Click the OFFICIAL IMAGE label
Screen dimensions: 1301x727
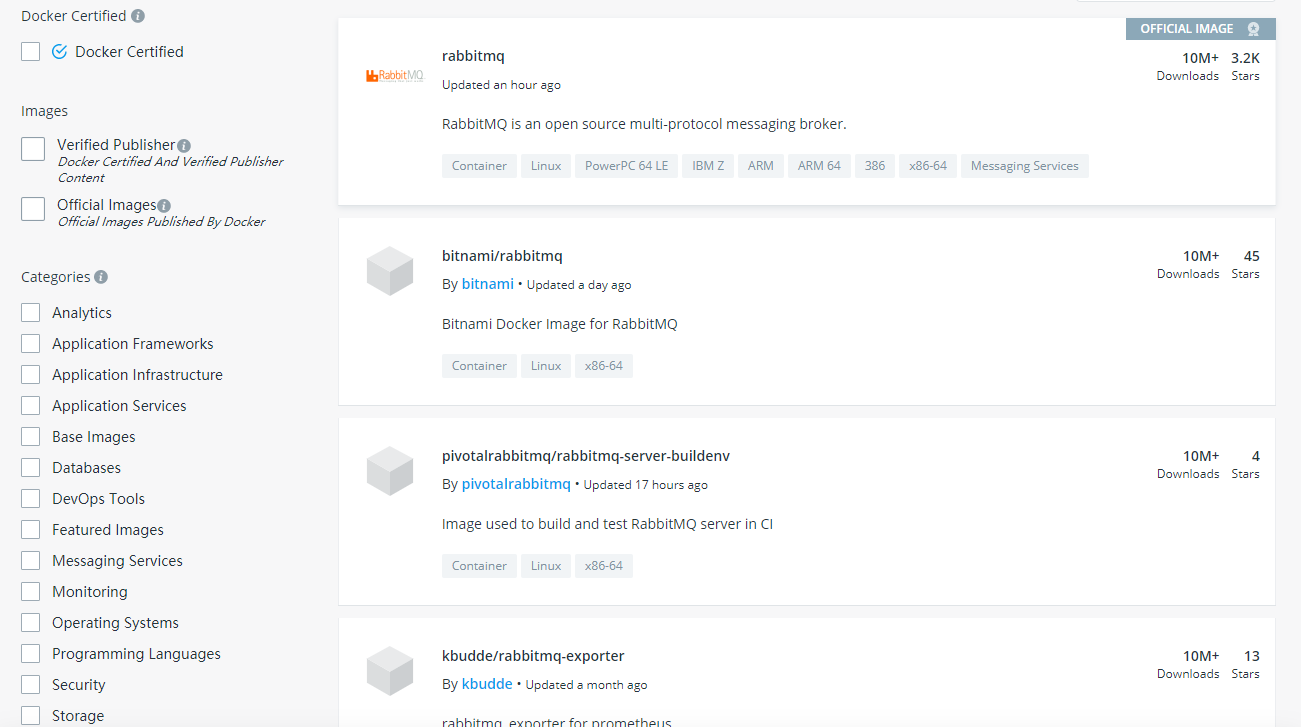coord(1187,29)
